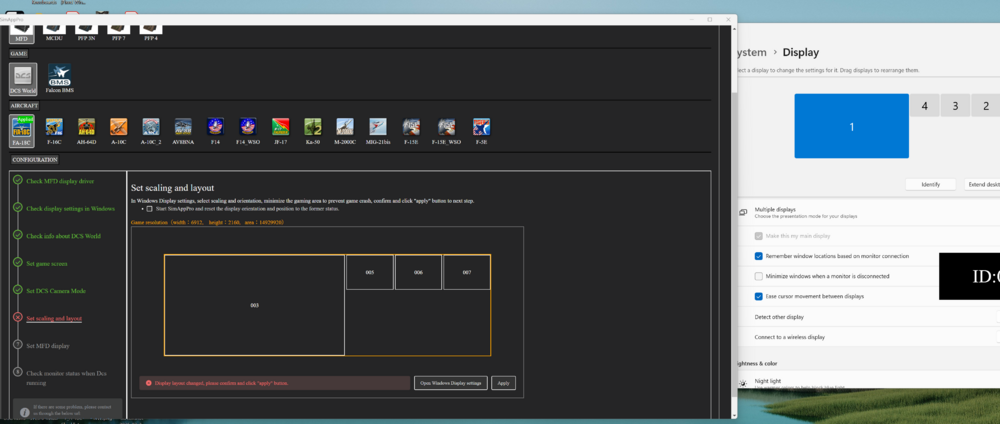1000x424 pixels.
Task: Collapse the Multiple displays section
Action: click(x=868, y=212)
